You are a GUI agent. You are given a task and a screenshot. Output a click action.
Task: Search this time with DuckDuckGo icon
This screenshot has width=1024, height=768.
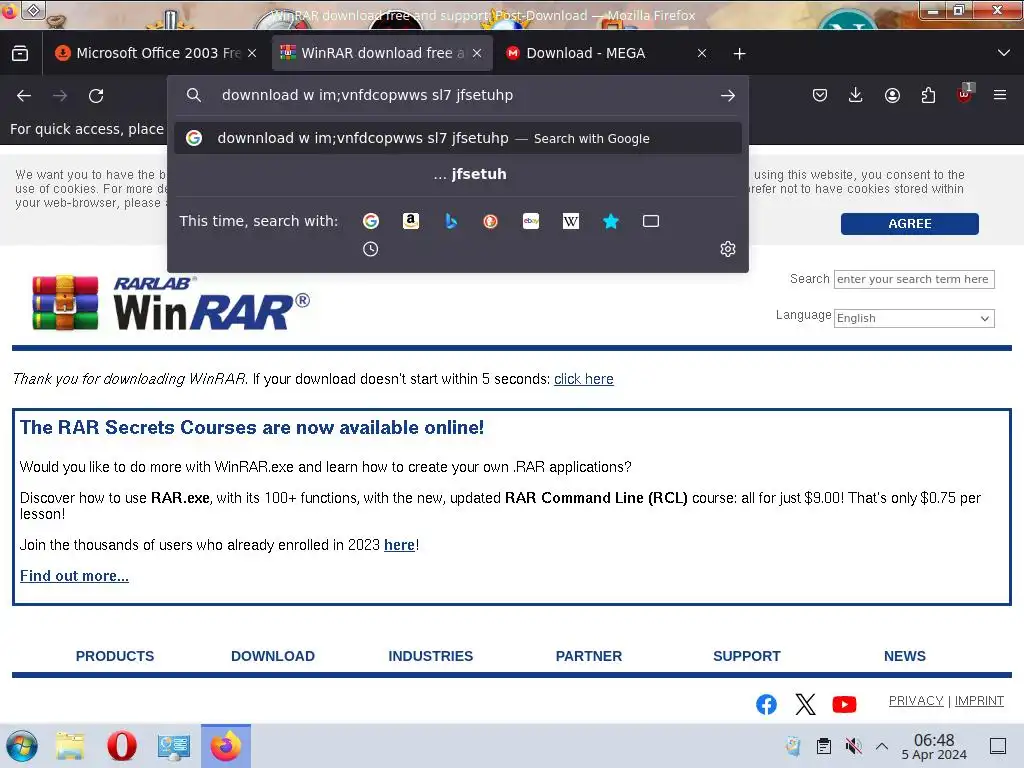pos(490,221)
